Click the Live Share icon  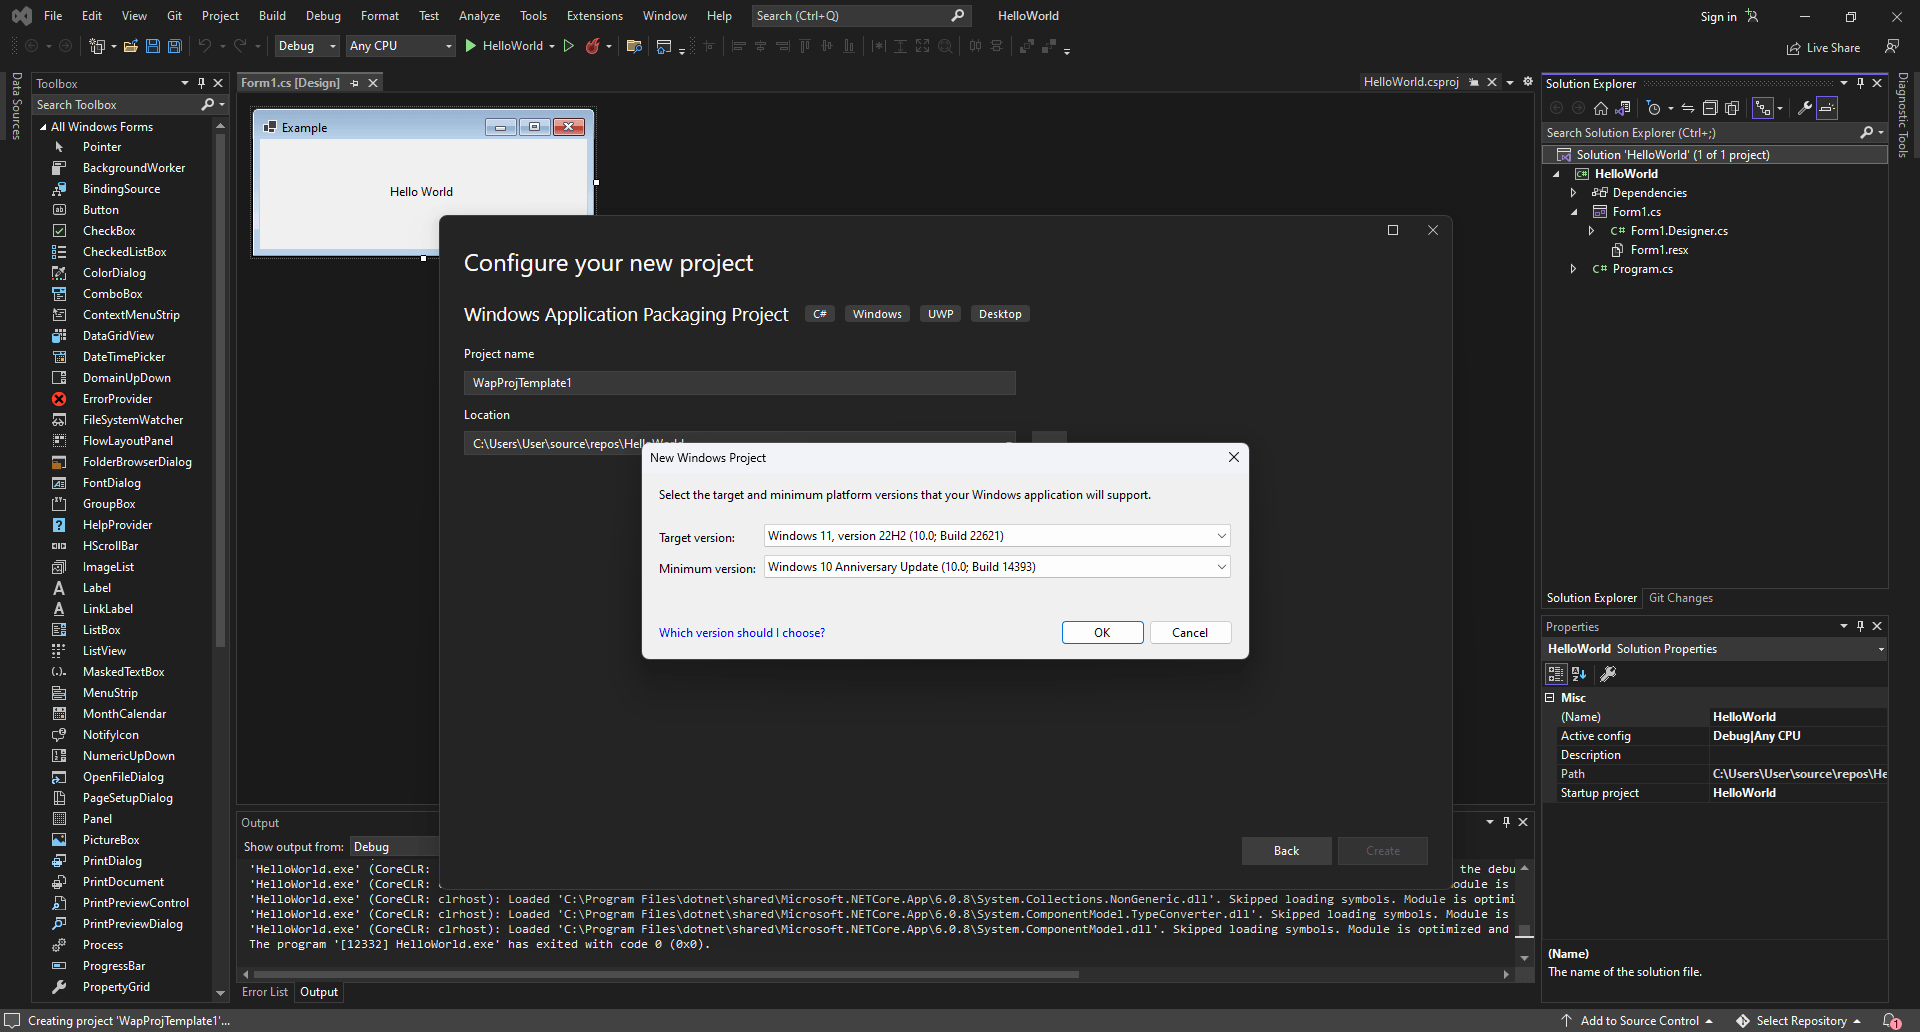pos(1794,48)
